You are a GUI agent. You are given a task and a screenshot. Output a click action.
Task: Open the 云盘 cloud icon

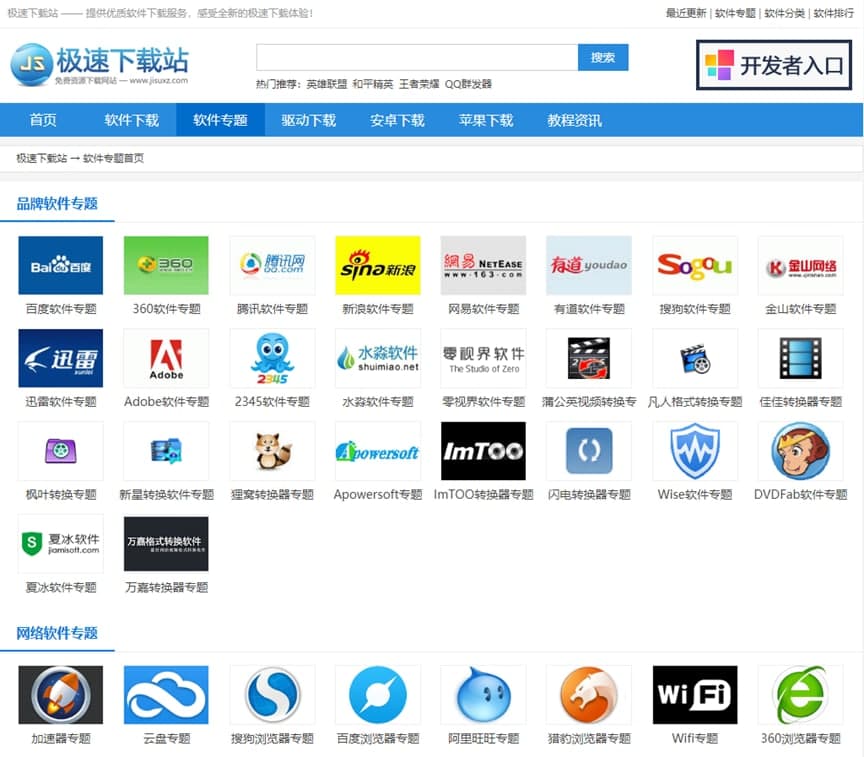tap(166, 695)
